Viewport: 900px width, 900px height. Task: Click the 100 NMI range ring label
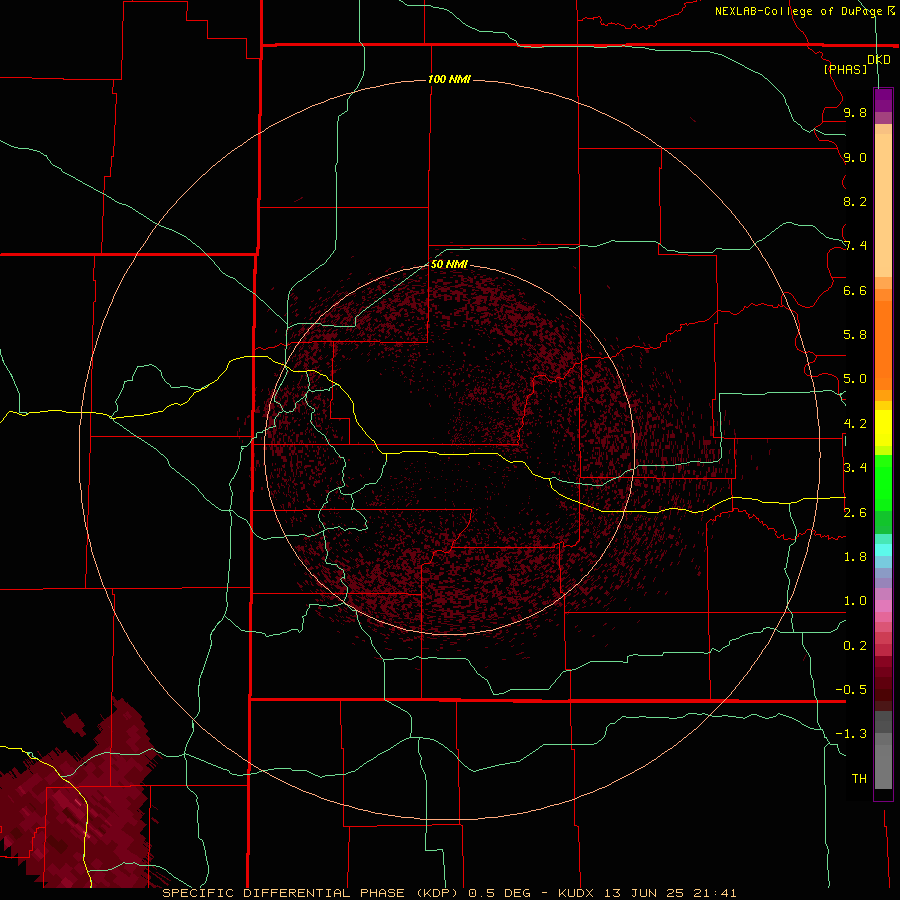point(449,79)
